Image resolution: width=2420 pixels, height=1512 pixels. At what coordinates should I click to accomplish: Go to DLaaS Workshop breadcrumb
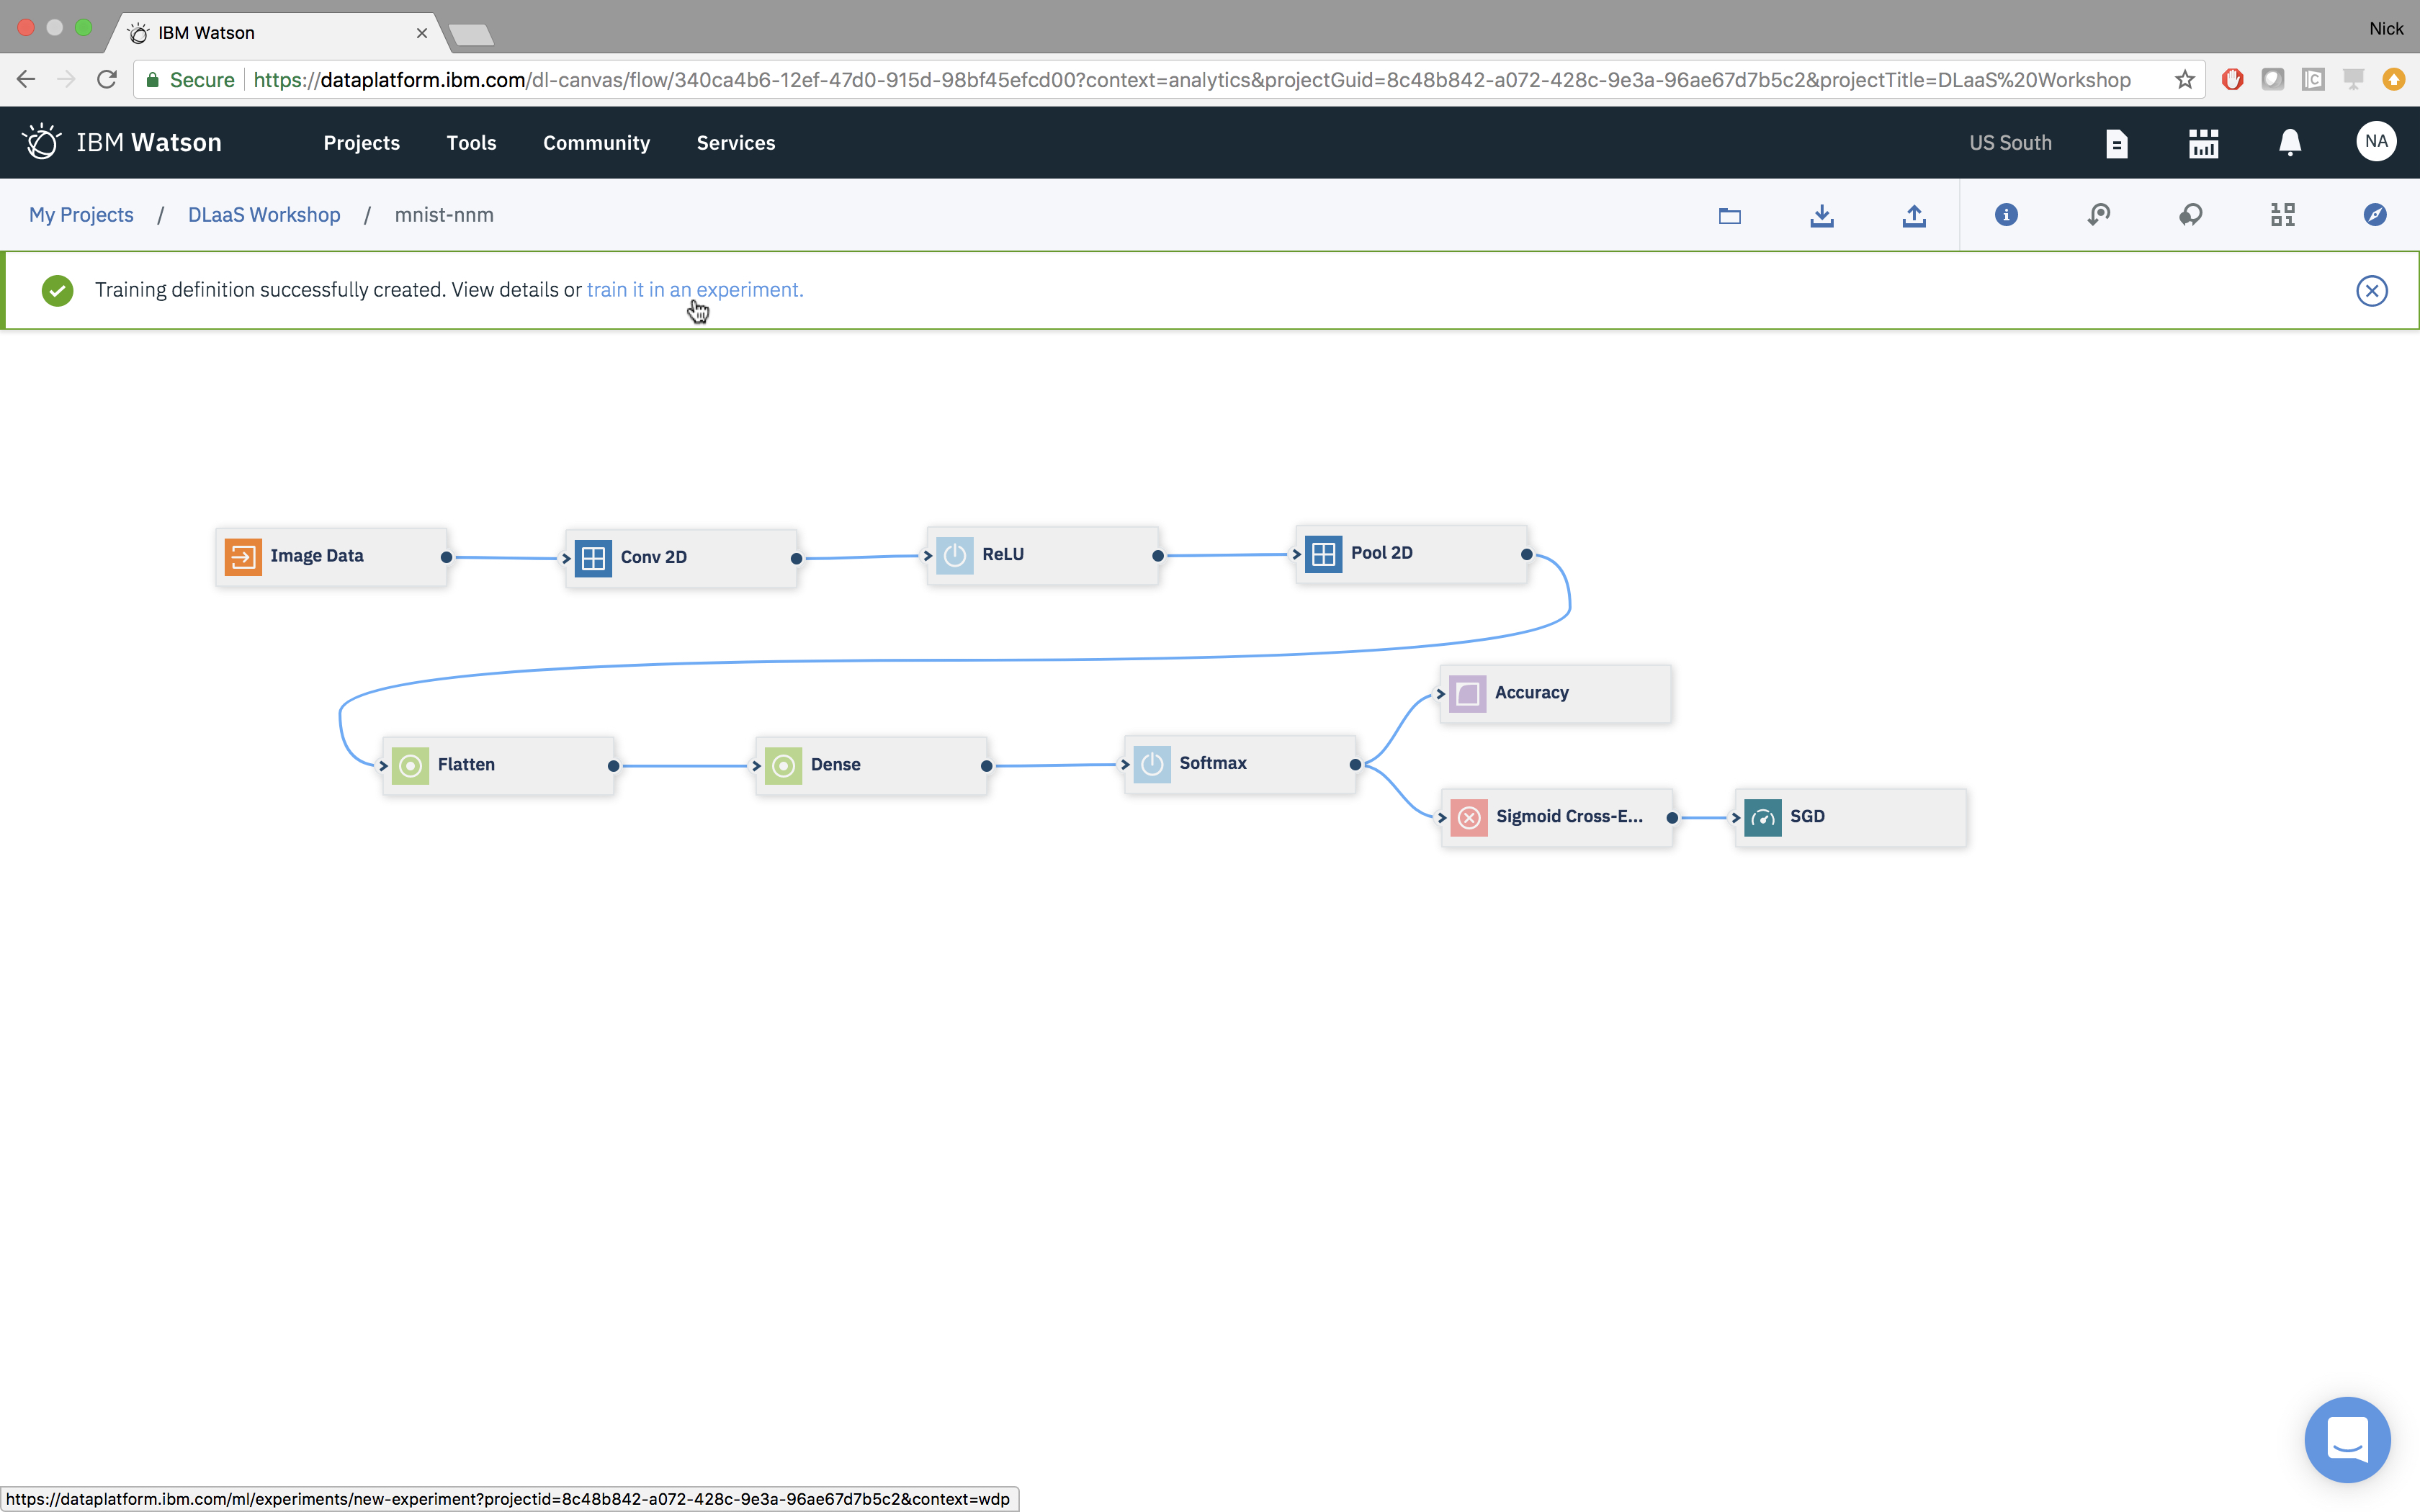264,215
